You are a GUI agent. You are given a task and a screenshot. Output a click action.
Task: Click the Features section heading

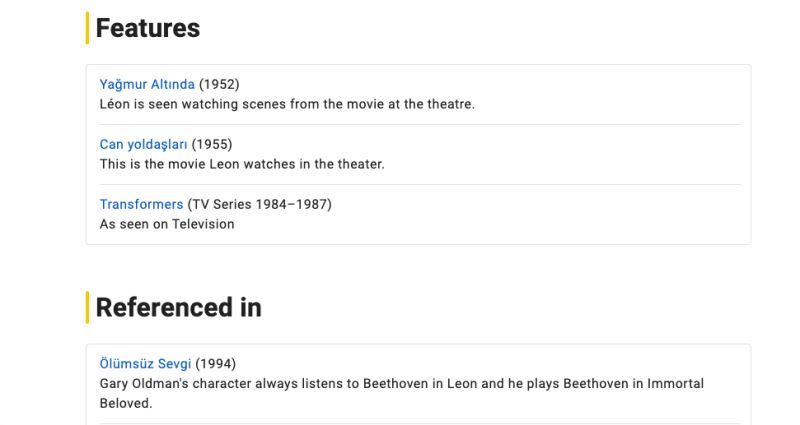tap(148, 29)
